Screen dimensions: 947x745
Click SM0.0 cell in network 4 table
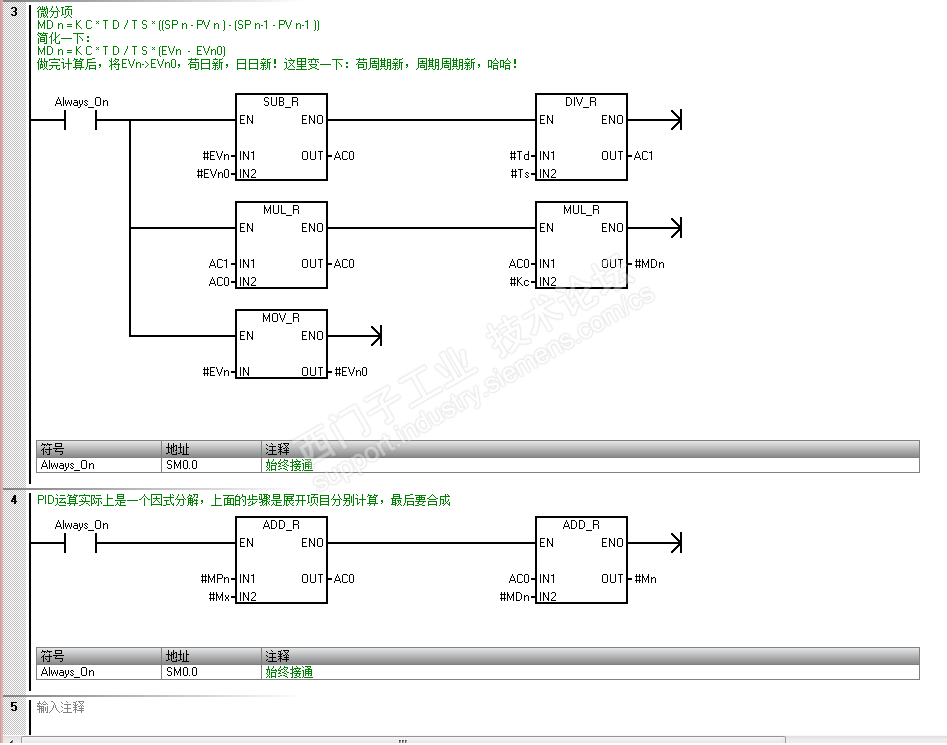212,672
